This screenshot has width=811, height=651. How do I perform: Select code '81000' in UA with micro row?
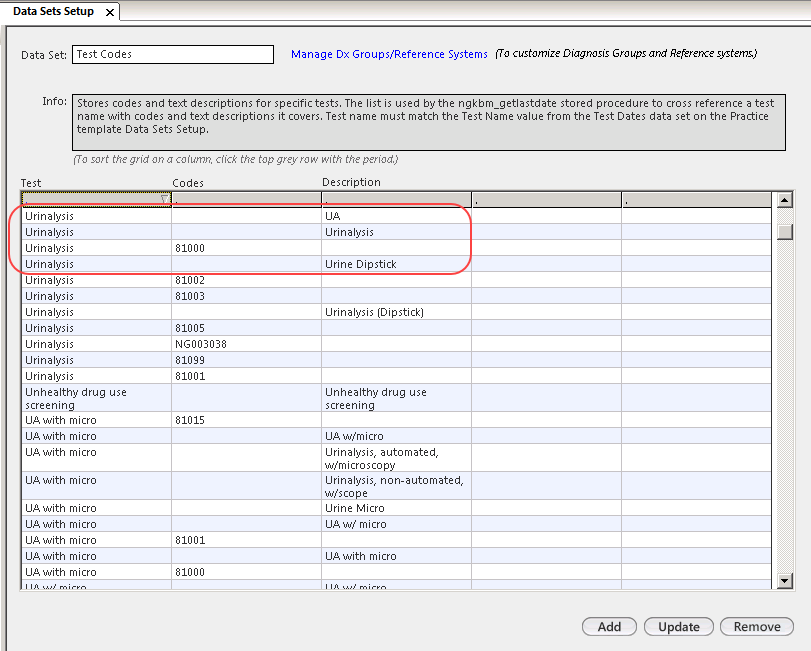coord(246,572)
